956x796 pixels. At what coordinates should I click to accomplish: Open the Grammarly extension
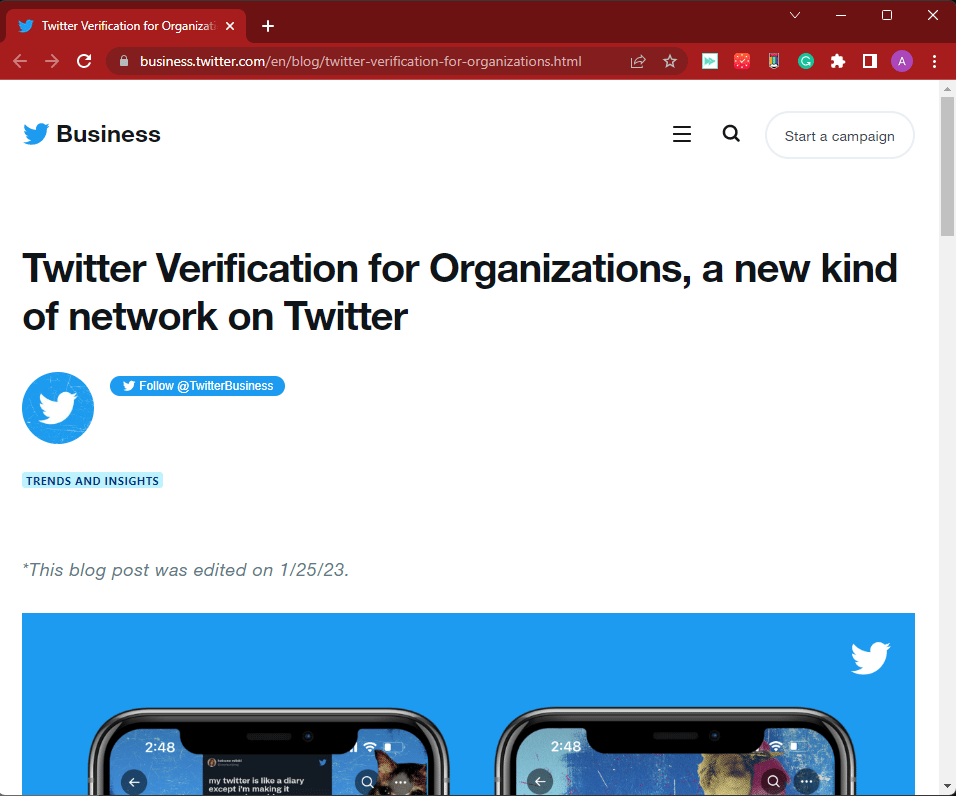coord(806,61)
